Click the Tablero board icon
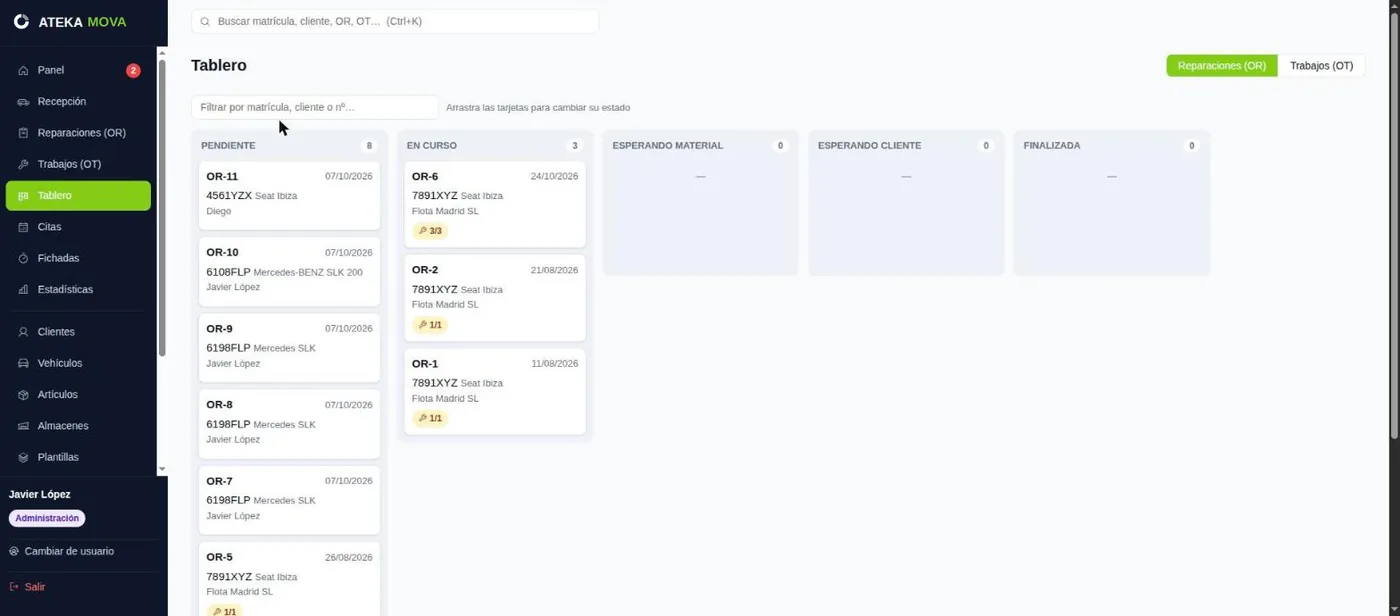 (x=24, y=196)
